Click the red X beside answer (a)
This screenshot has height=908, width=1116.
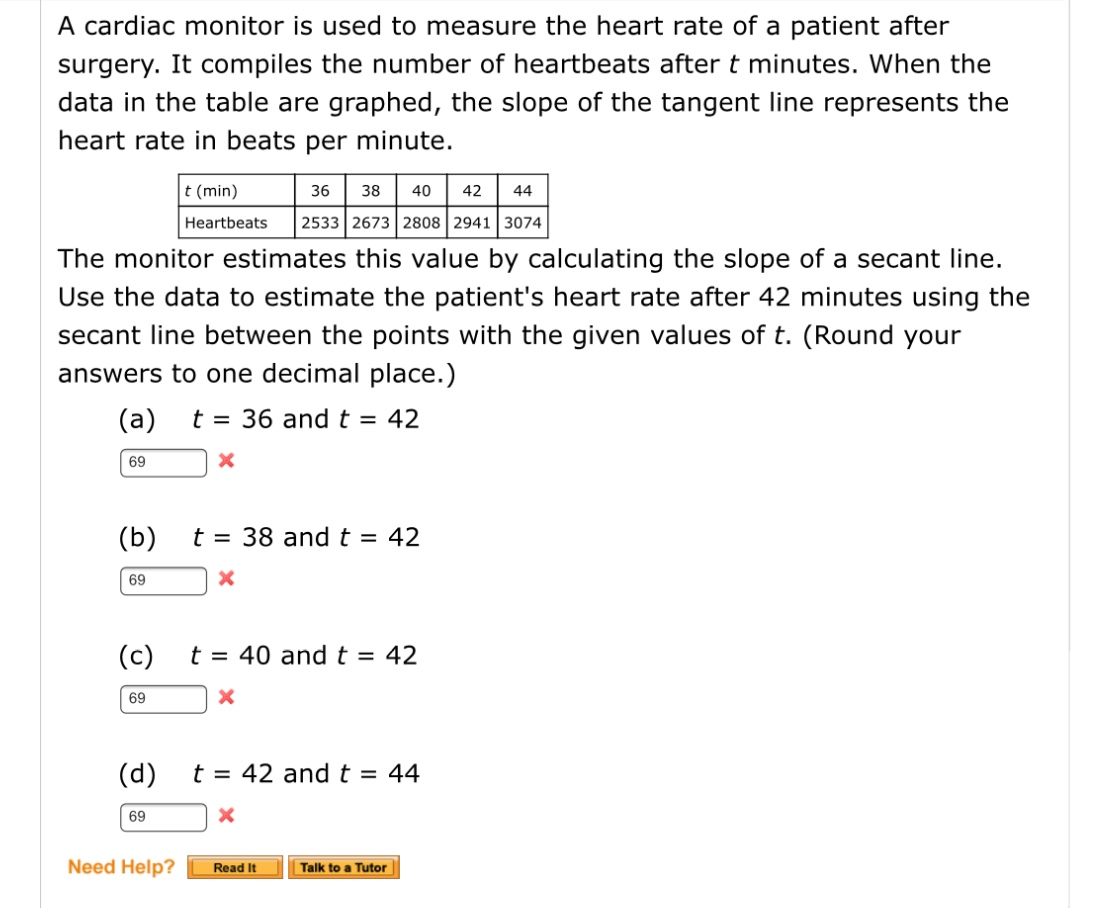click(226, 461)
